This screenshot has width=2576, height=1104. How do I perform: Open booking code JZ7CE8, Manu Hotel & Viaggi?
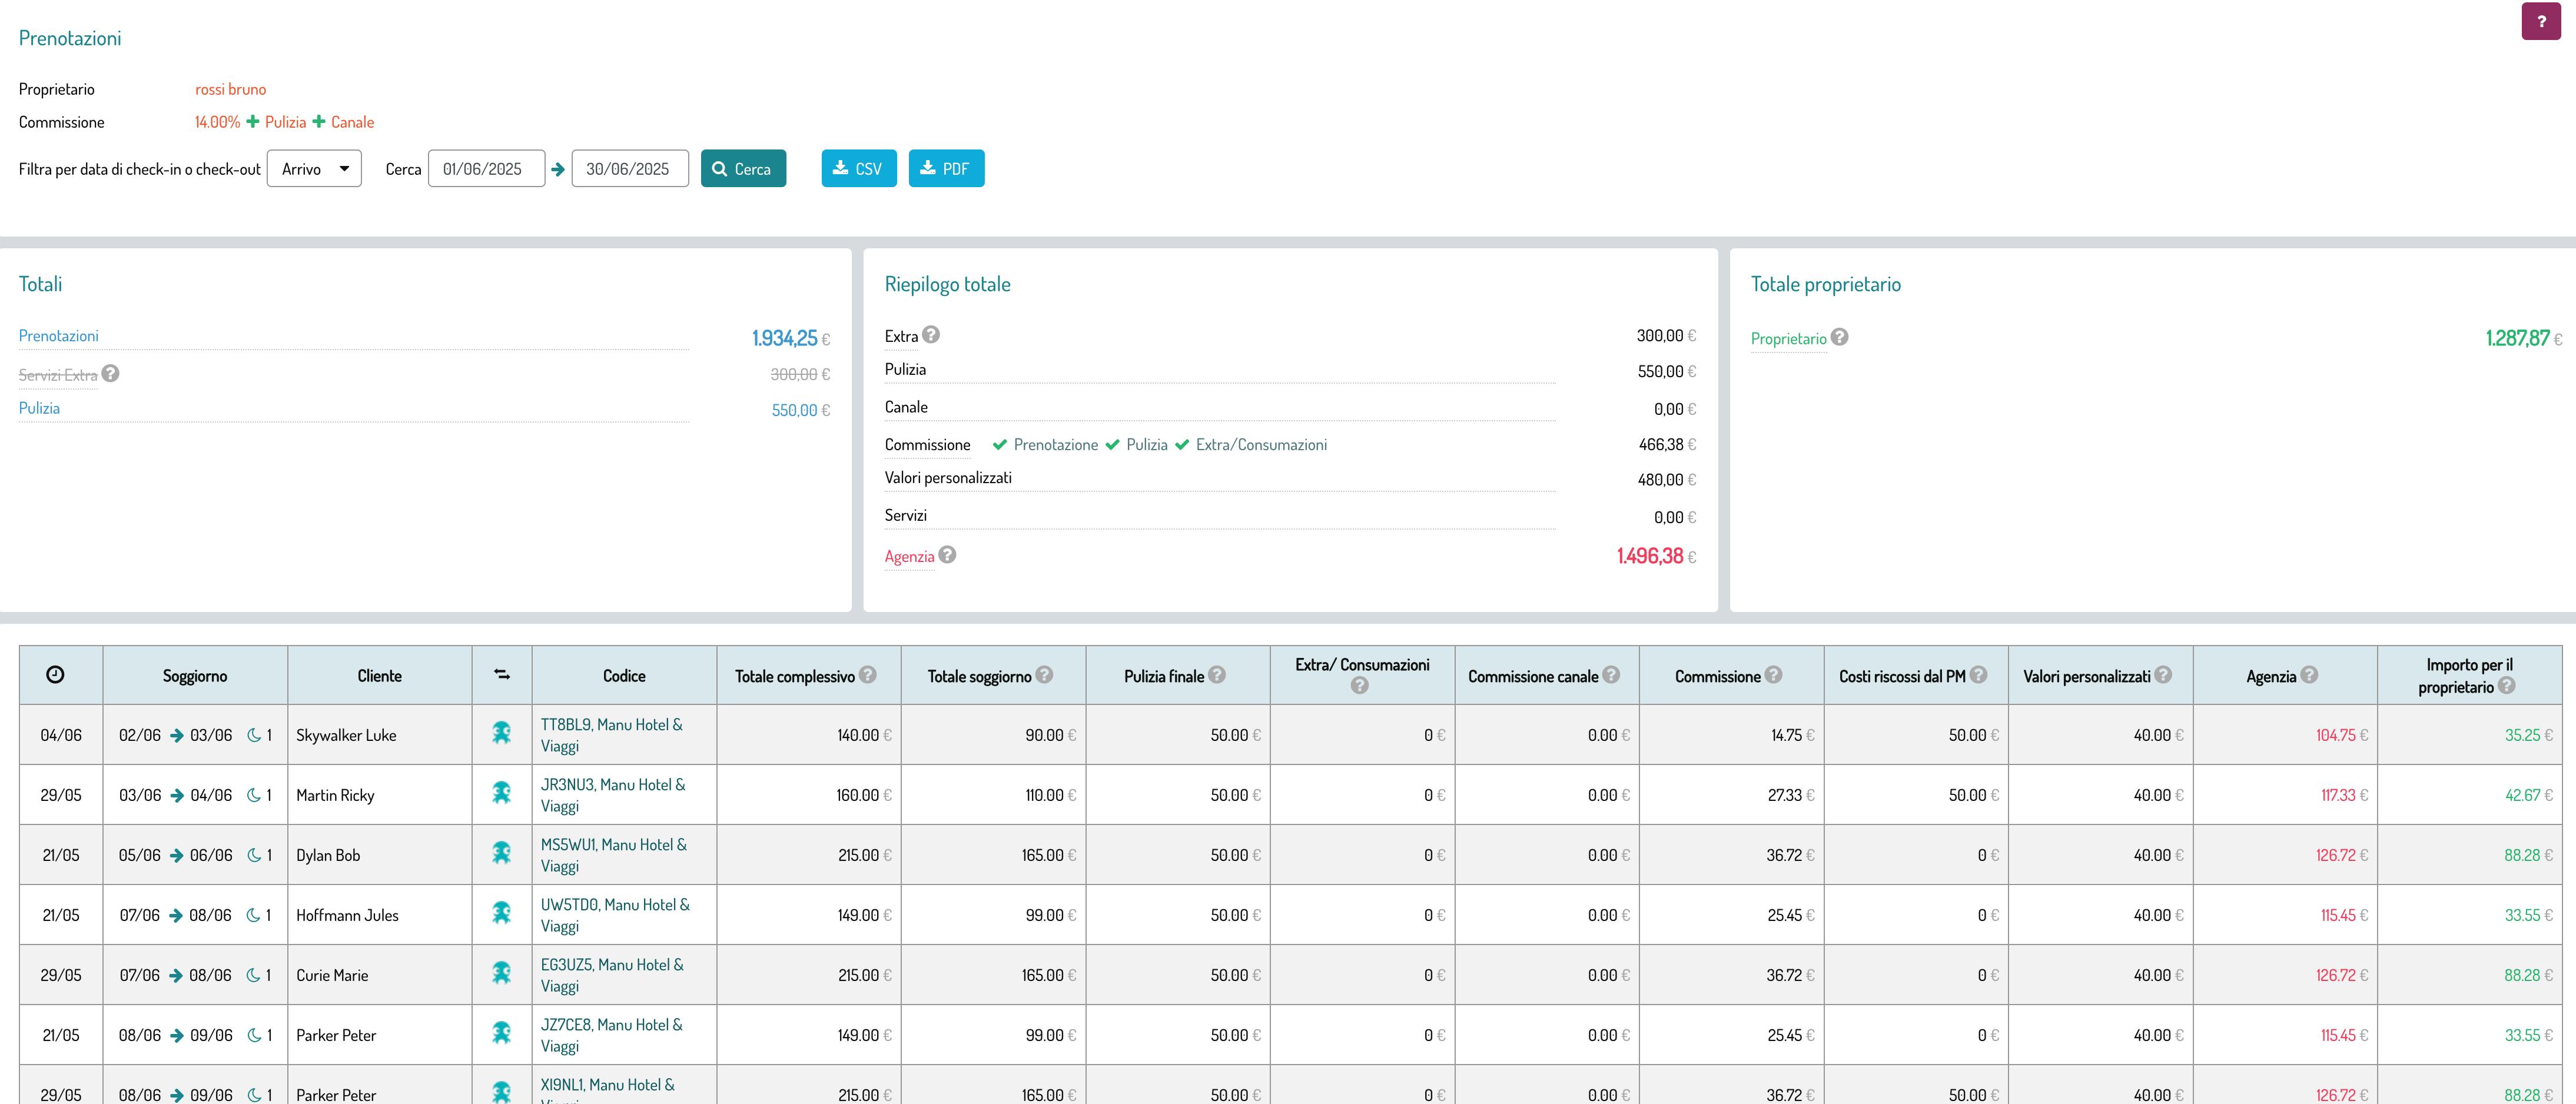click(x=612, y=1035)
